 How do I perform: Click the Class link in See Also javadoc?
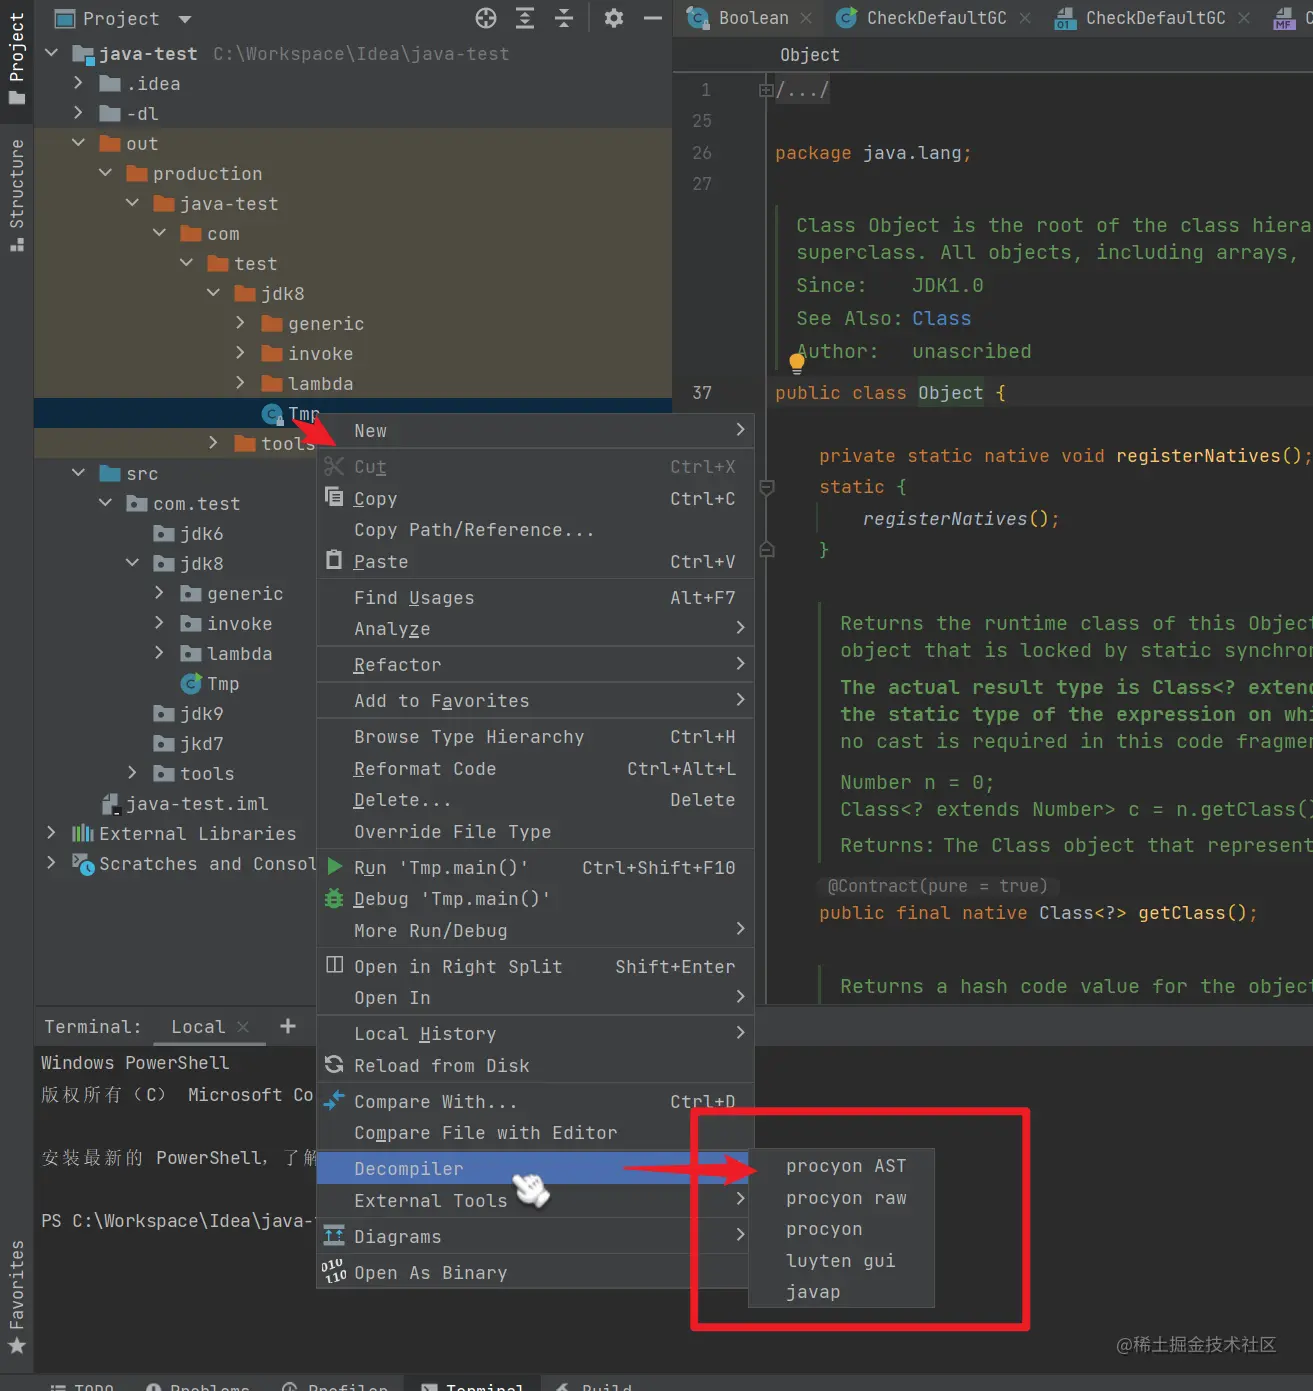point(941,318)
